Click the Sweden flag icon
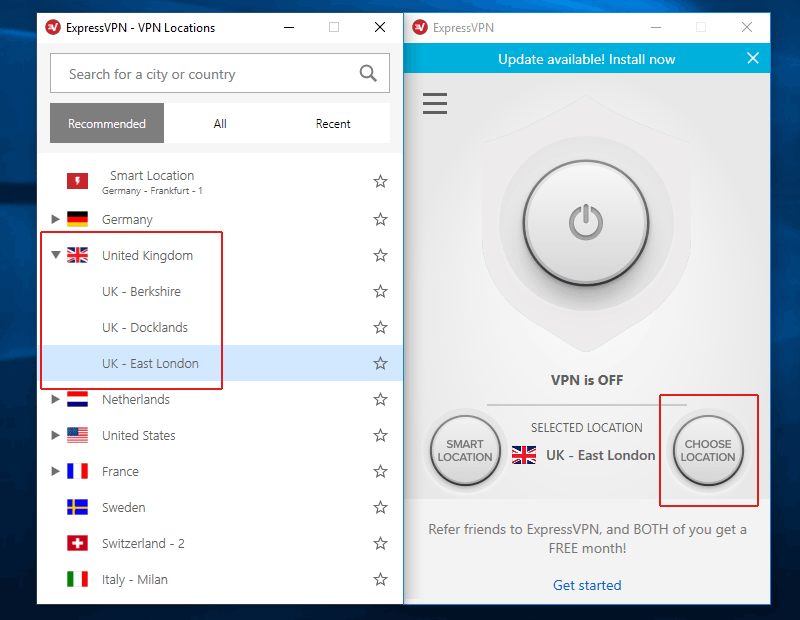800x620 pixels. [x=78, y=507]
